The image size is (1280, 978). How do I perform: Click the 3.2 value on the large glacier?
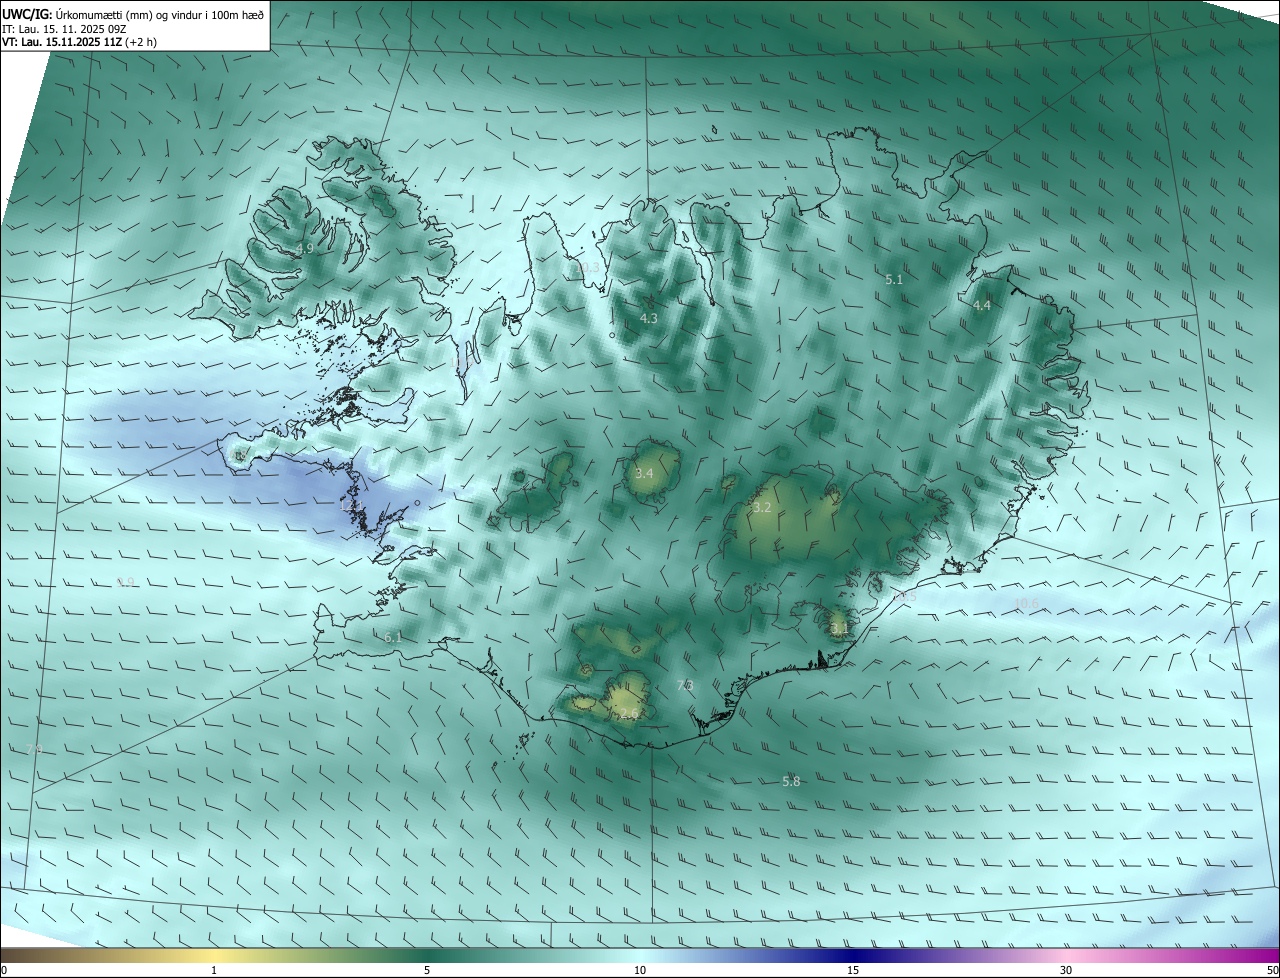[x=762, y=508]
